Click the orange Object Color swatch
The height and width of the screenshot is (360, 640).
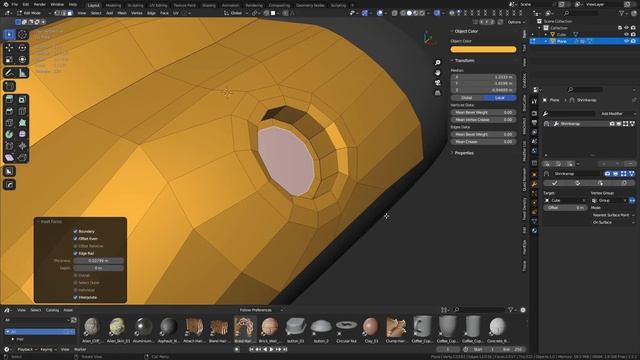[x=483, y=49]
